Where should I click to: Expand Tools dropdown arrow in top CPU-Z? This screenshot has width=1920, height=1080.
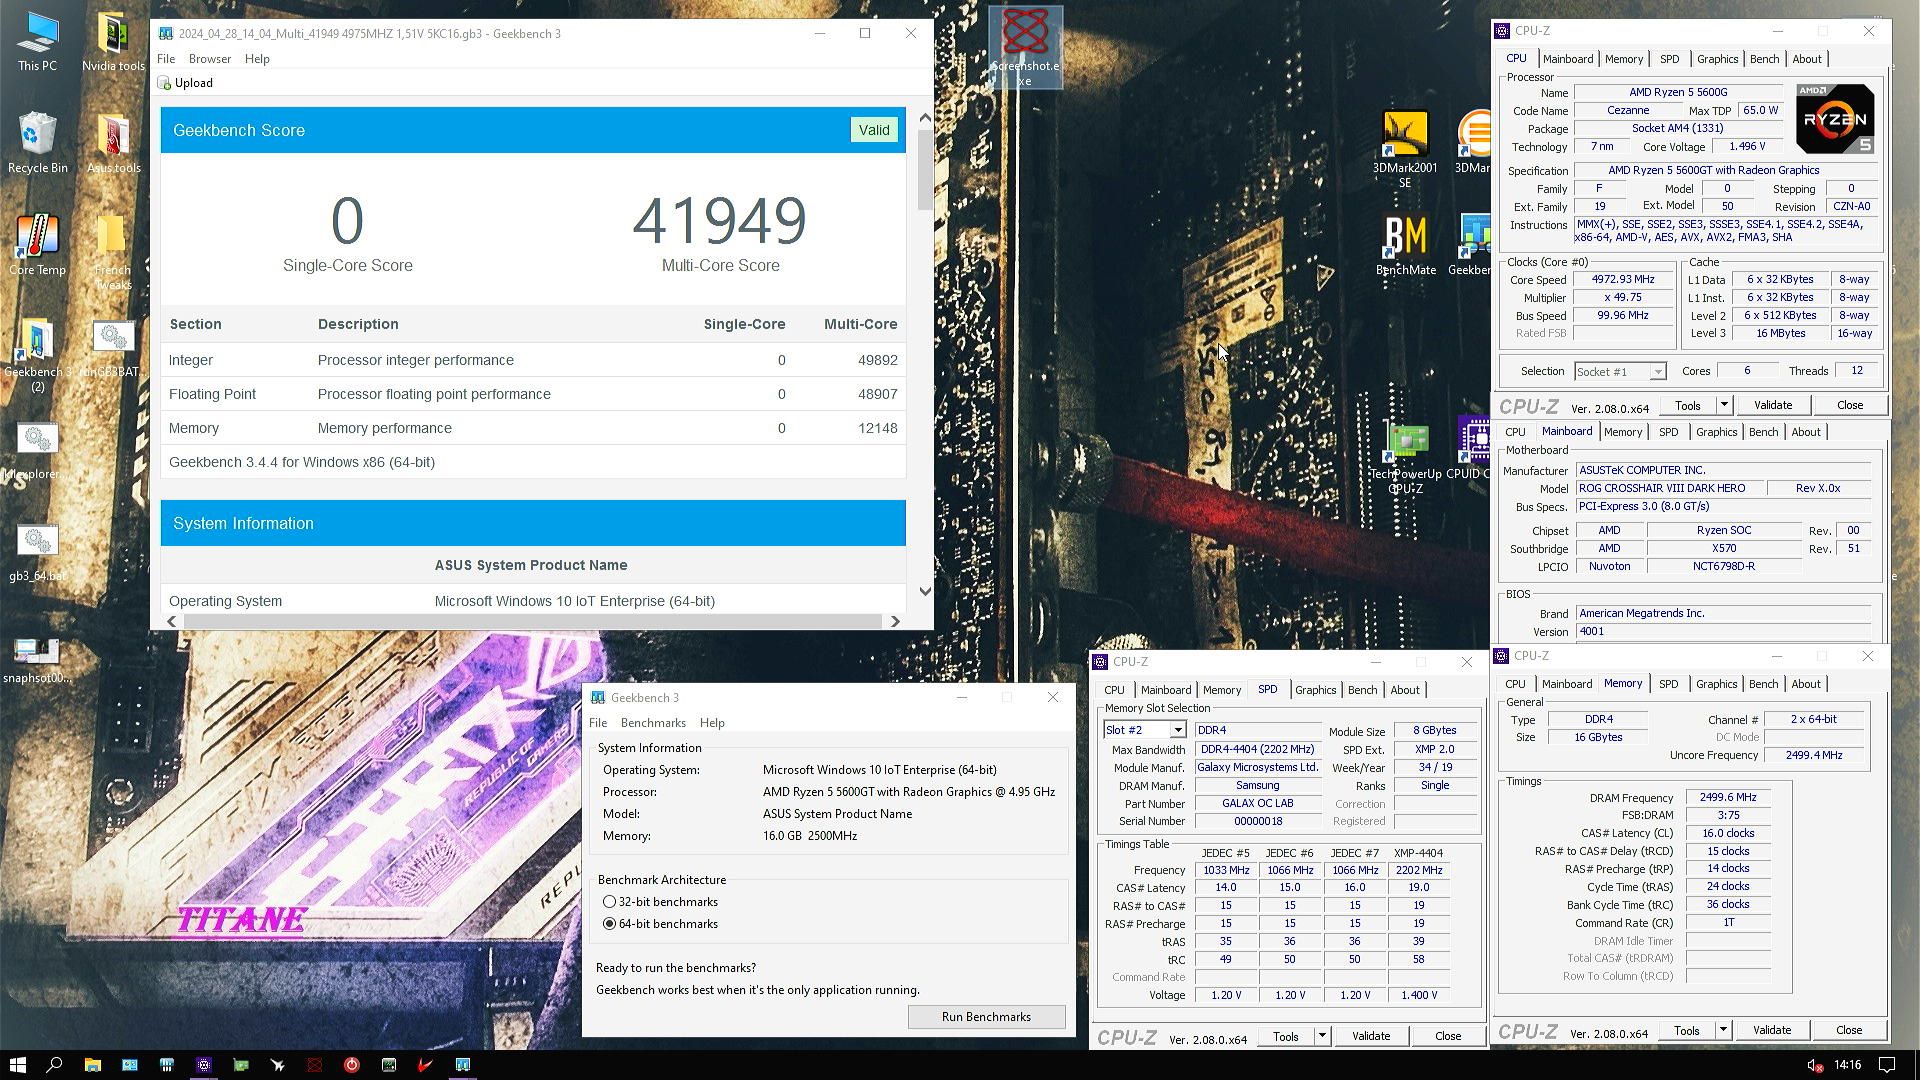tap(1724, 405)
